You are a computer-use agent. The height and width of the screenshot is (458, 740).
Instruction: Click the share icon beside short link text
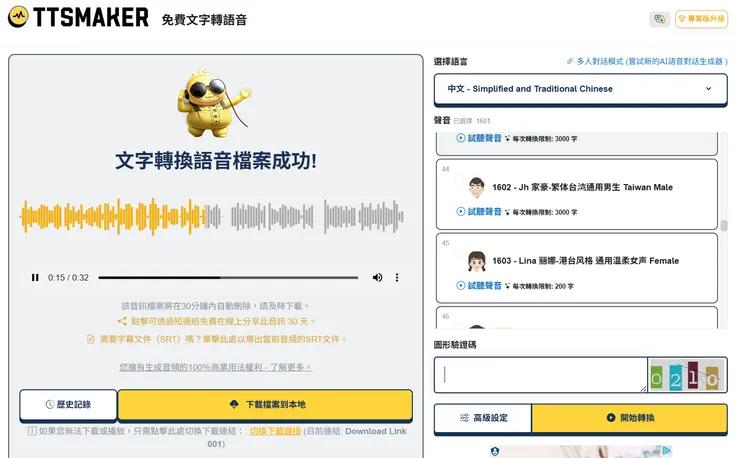122,322
